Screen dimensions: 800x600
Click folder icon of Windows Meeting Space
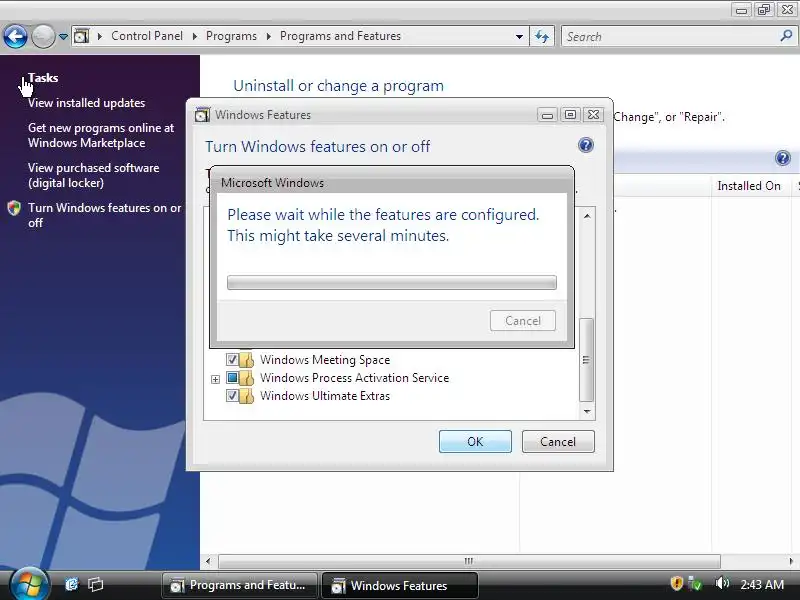point(246,360)
